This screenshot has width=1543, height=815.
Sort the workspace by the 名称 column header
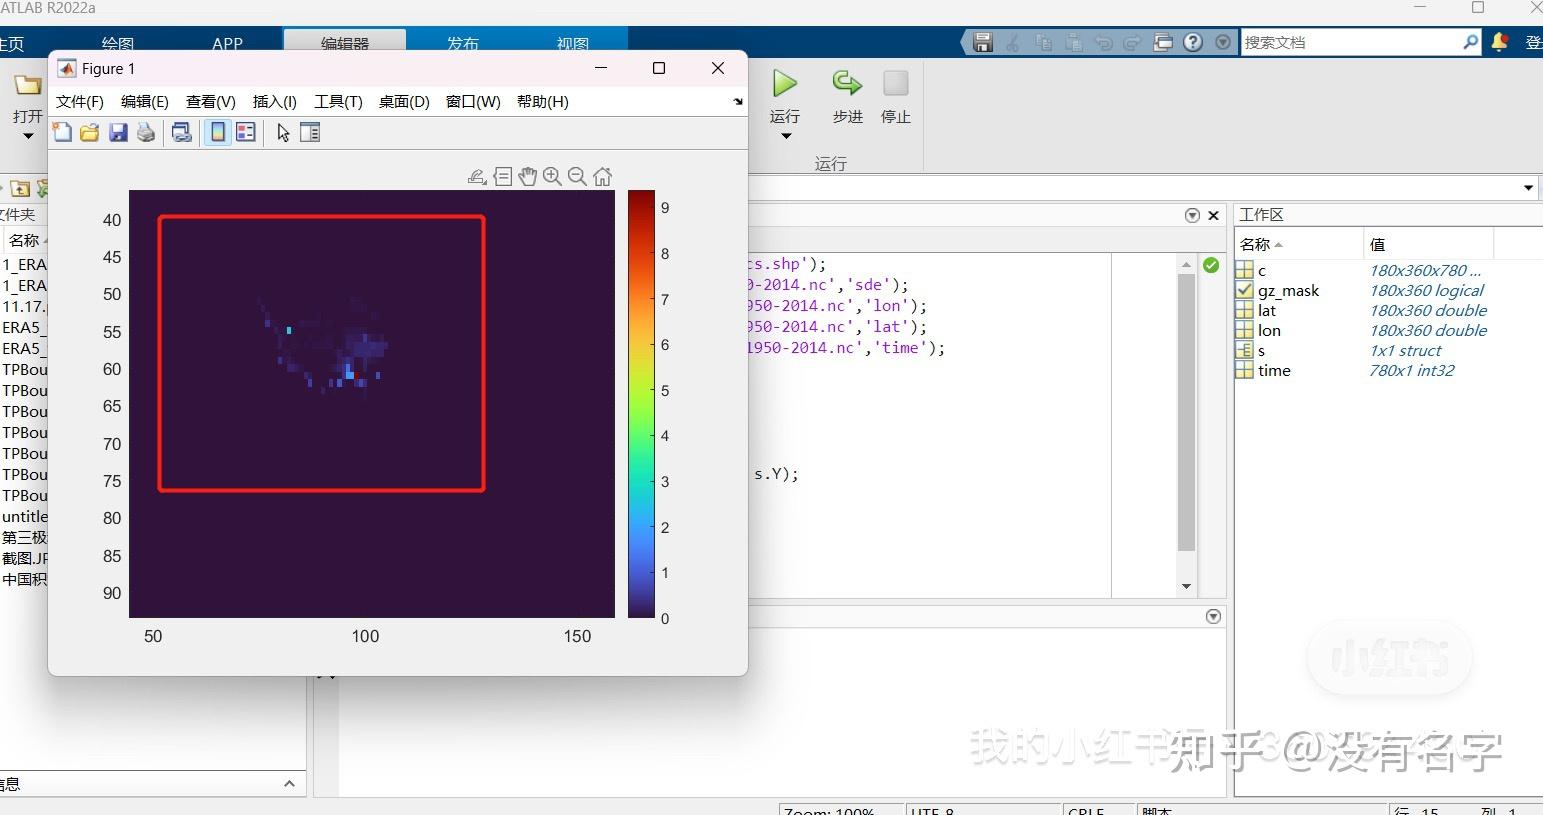(x=1299, y=244)
